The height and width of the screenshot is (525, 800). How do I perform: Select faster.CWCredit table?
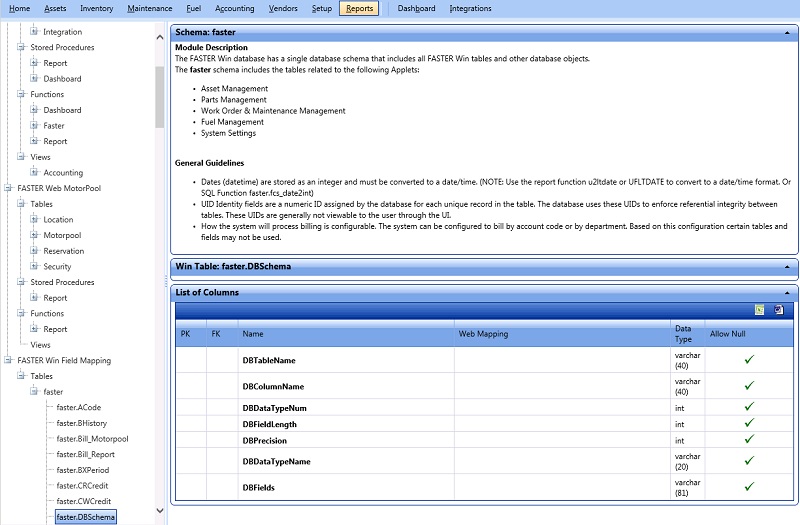84,501
